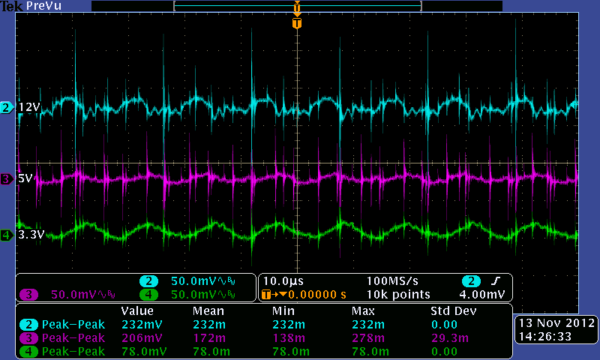Screen dimensions: 600x360
Task: Click the Std Dev column header
Action: [453, 311]
